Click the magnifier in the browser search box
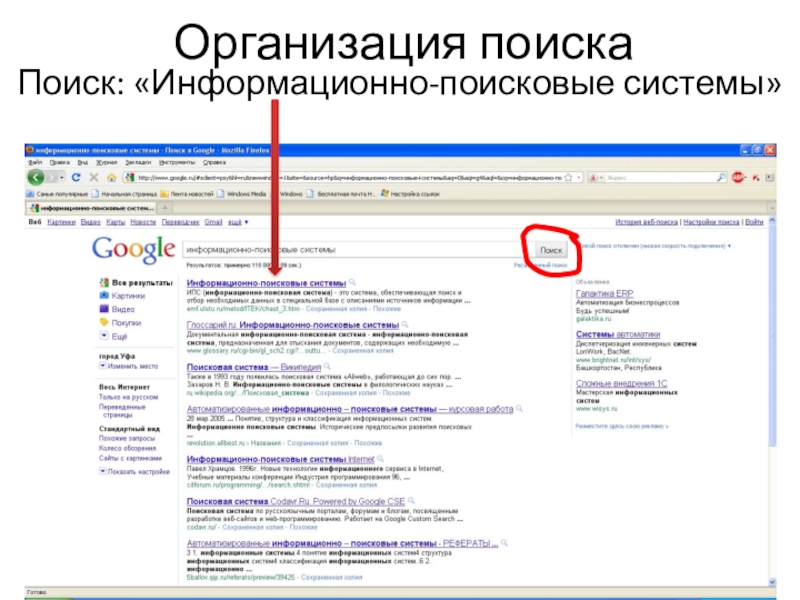 coord(721,178)
